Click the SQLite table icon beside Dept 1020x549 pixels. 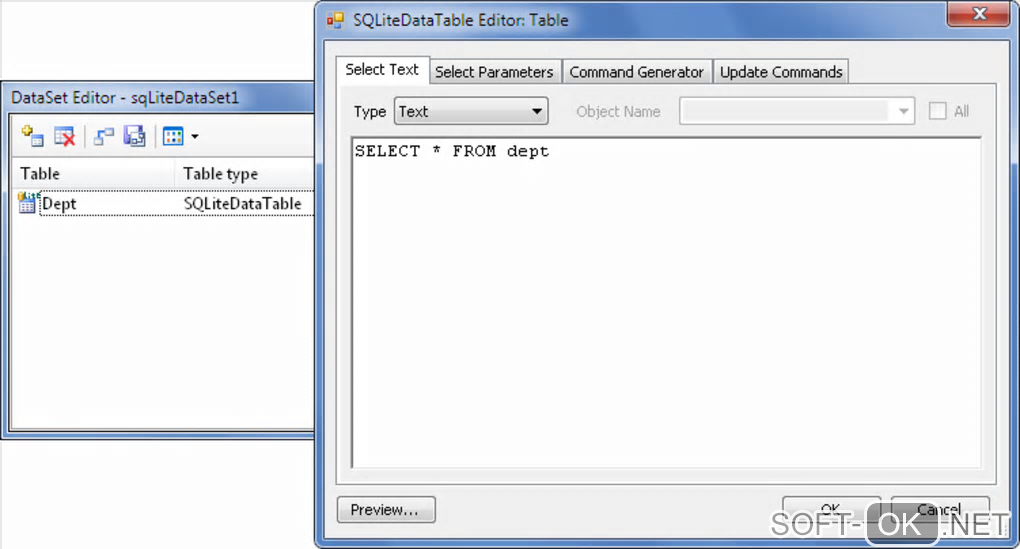(x=27, y=203)
